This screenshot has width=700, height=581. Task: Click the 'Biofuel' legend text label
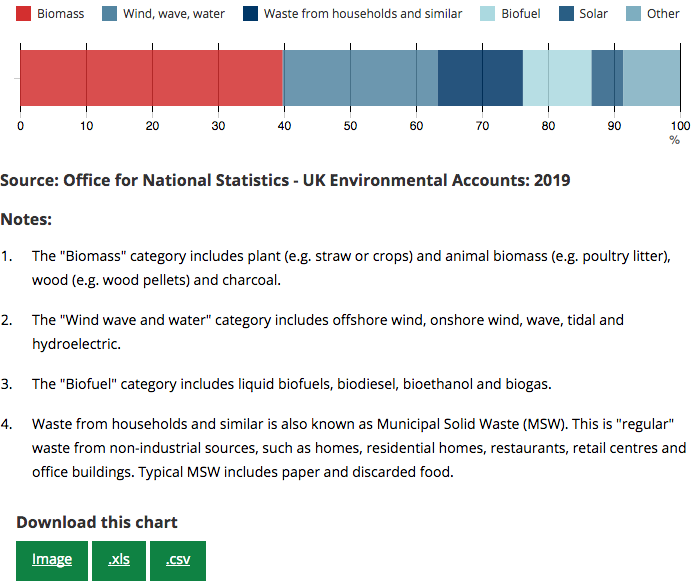pos(520,14)
